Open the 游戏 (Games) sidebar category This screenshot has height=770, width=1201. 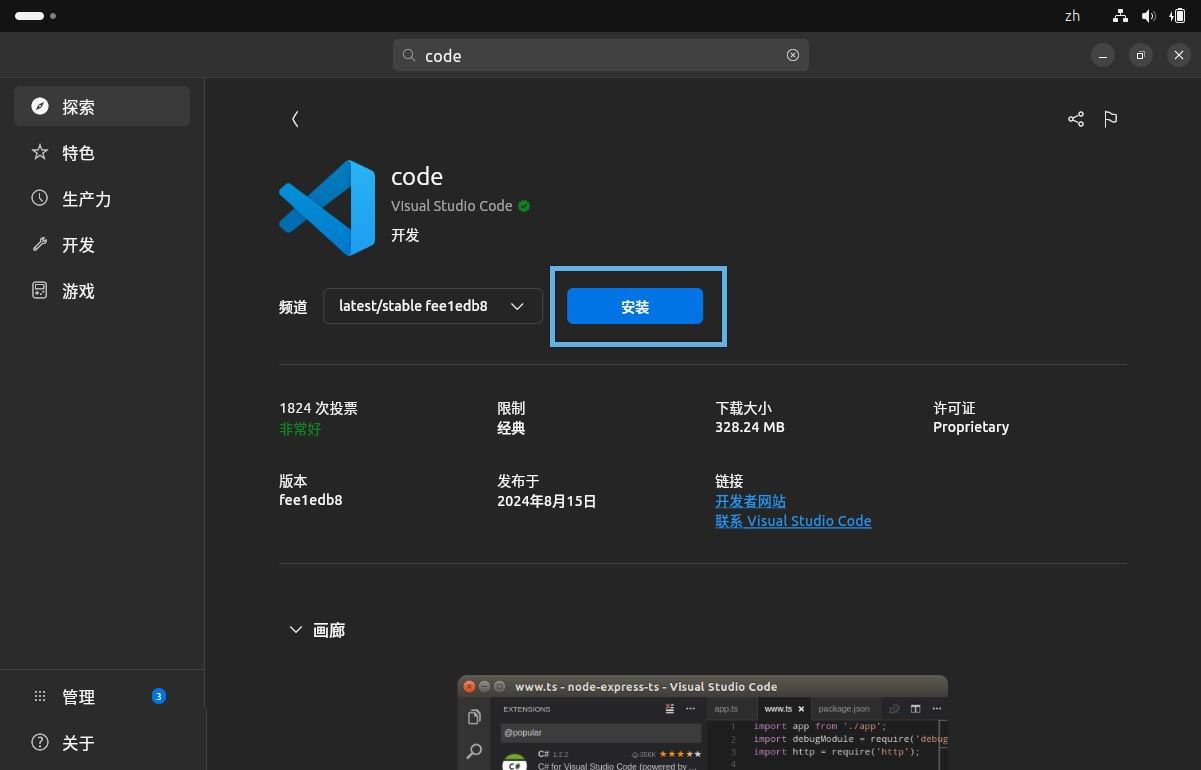click(102, 290)
